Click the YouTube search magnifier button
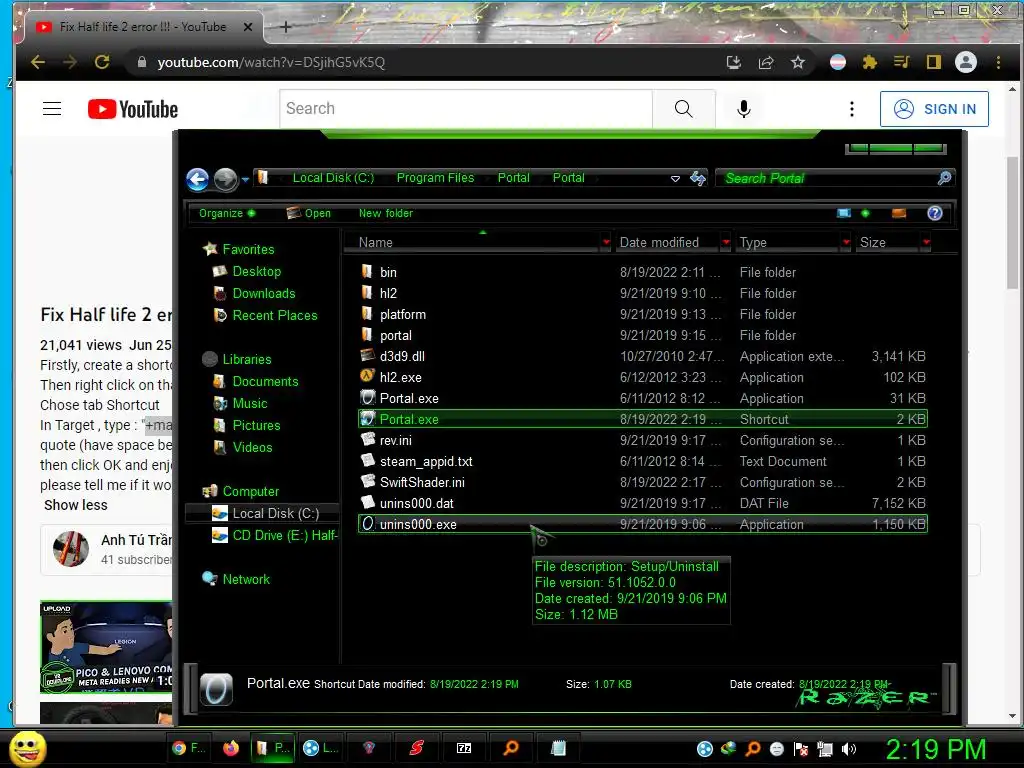The image size is (1024, 768). (x=683, y=108)
